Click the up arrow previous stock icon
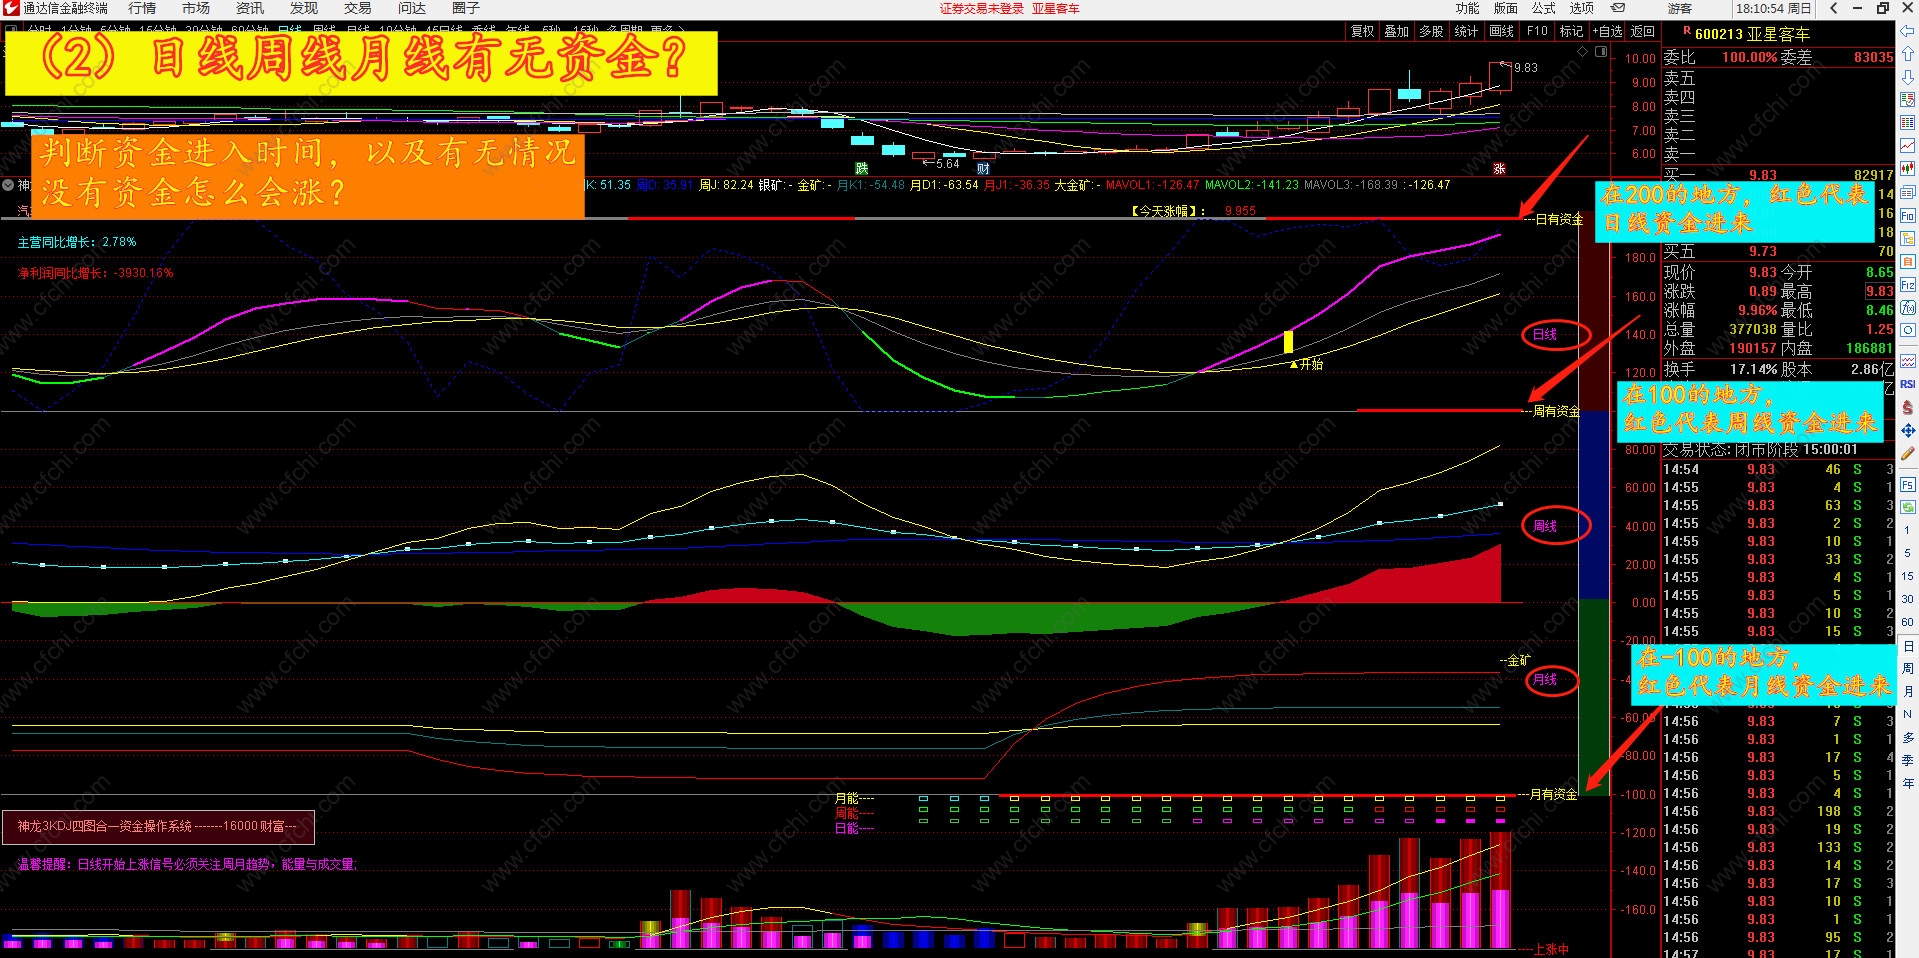This screenshot has width=1919, height=958. tap(1908, 54)
